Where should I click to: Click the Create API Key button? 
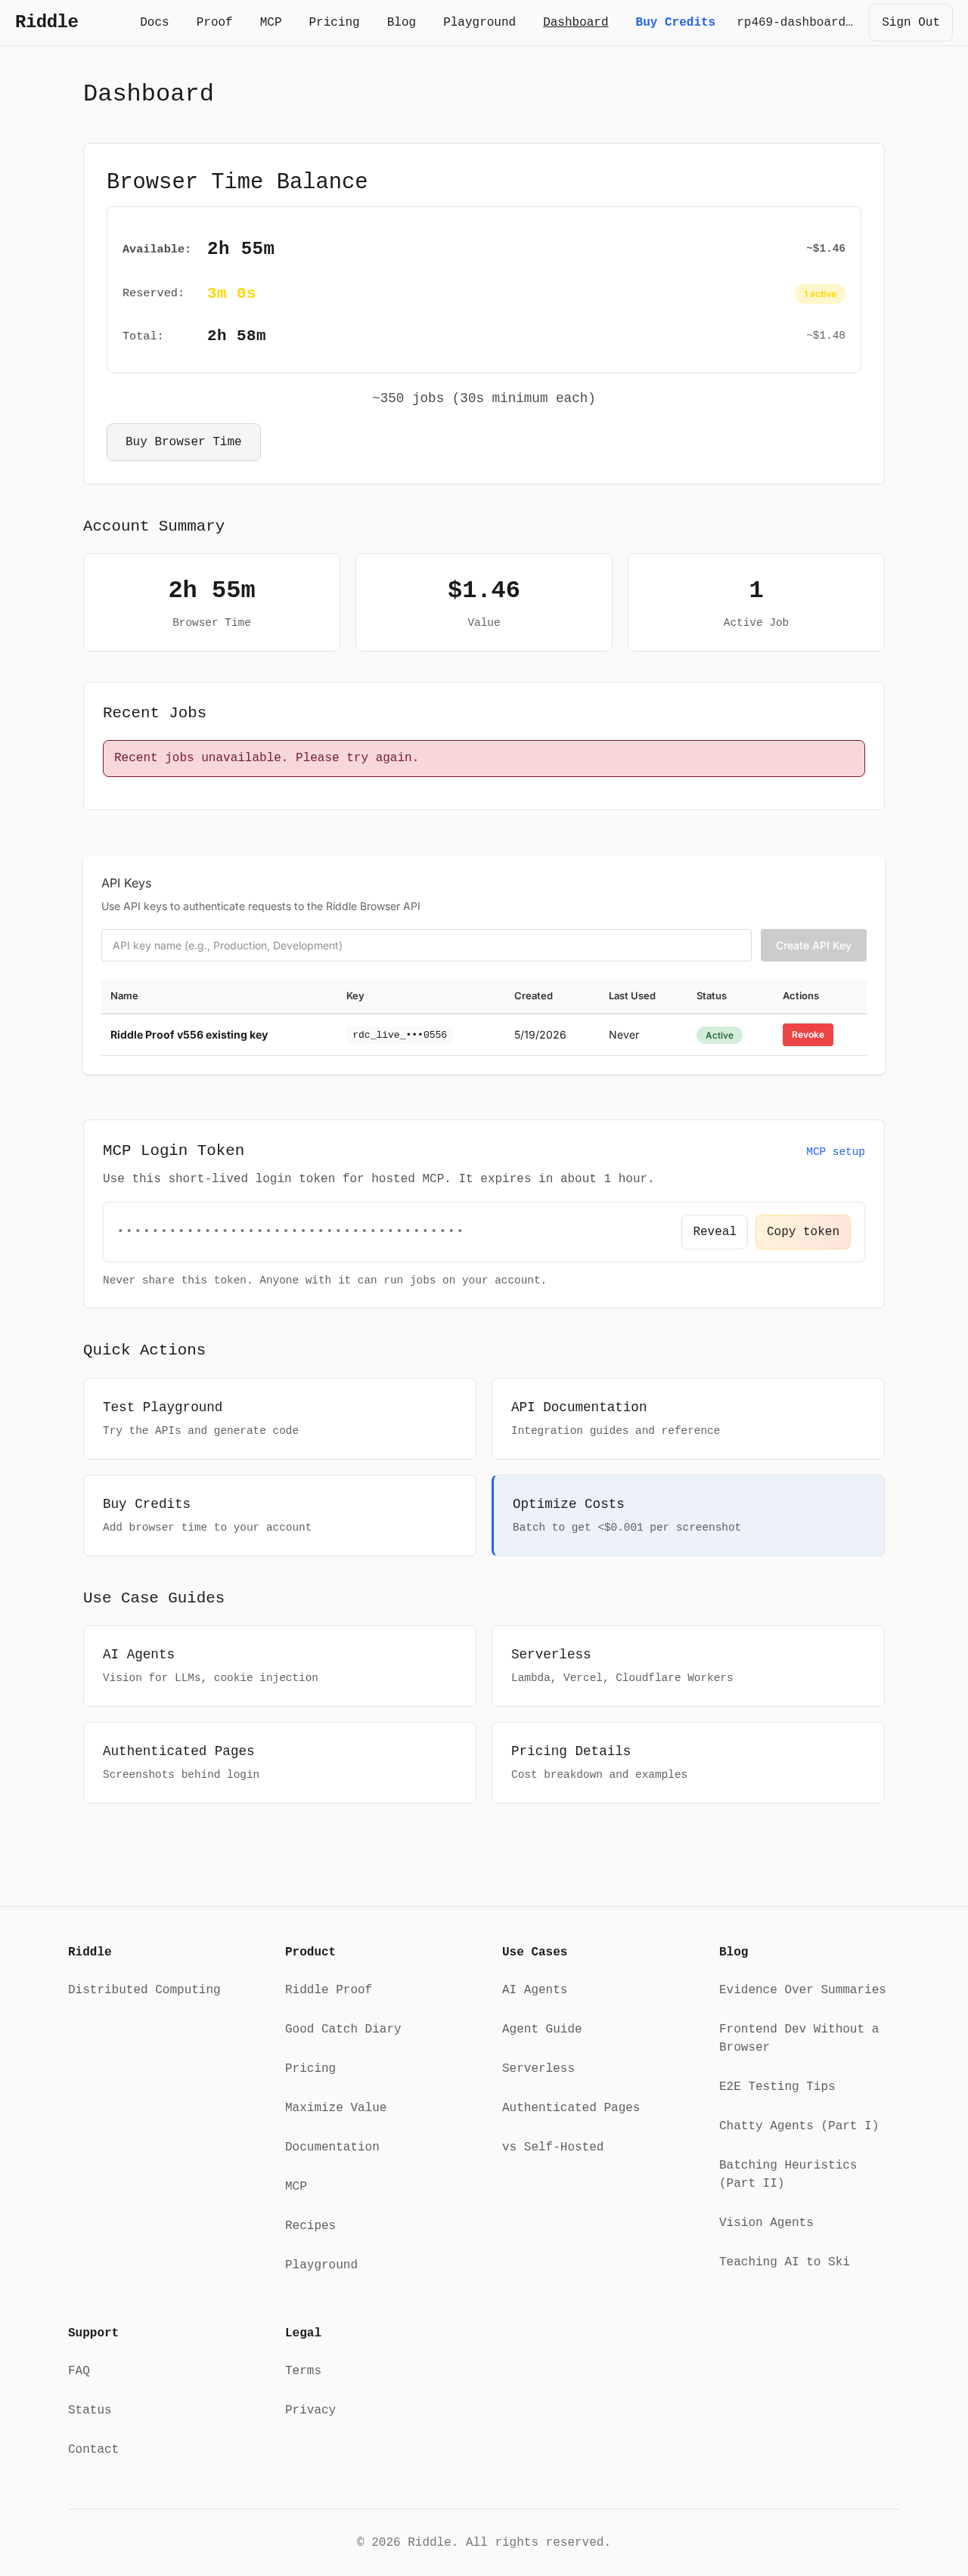click(x=813, y=945)
